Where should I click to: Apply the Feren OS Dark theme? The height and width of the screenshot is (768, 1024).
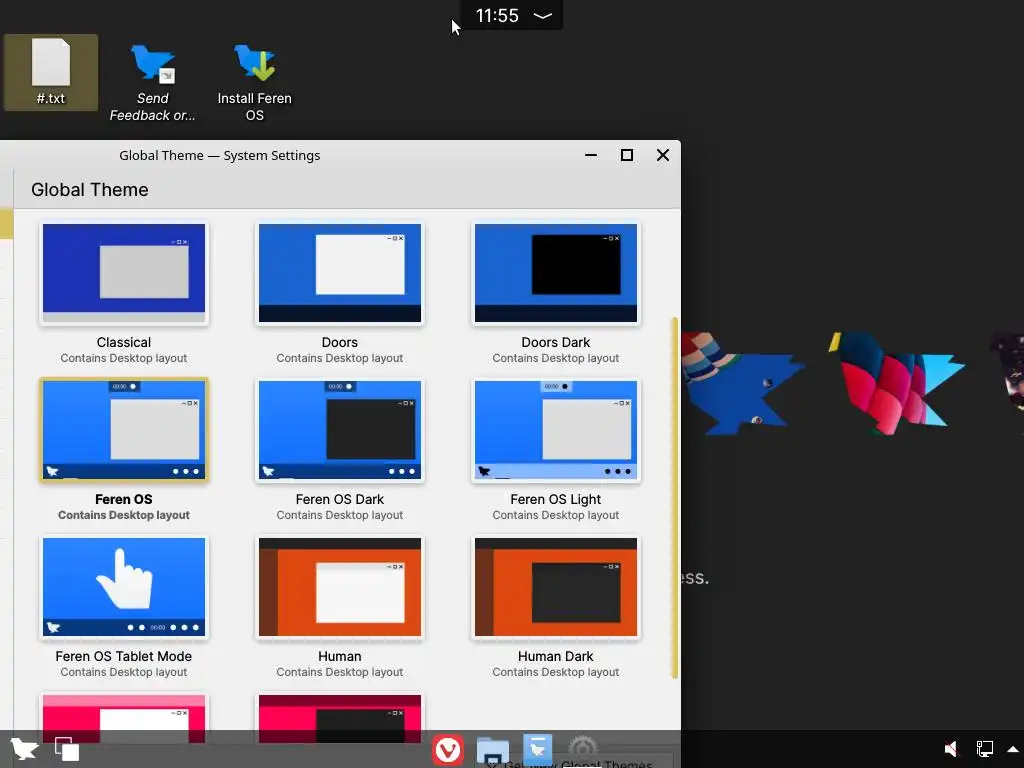click(x=340, y=430)
